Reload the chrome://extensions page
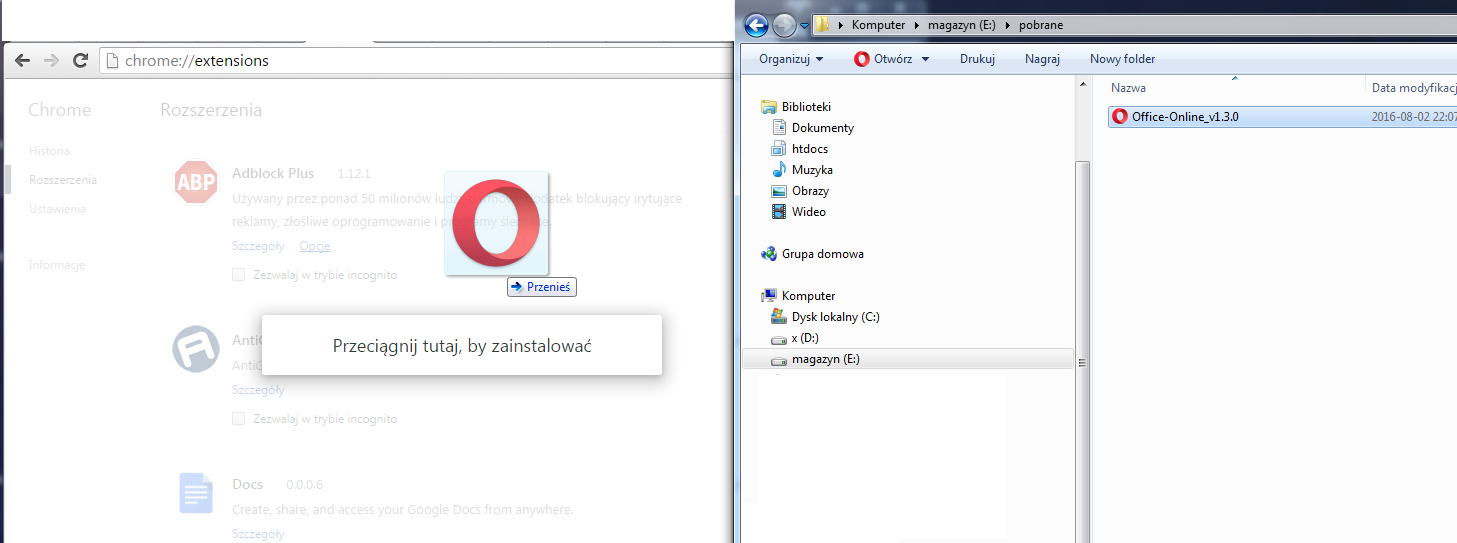1457x543 pixels. click(x=81, y=60)
